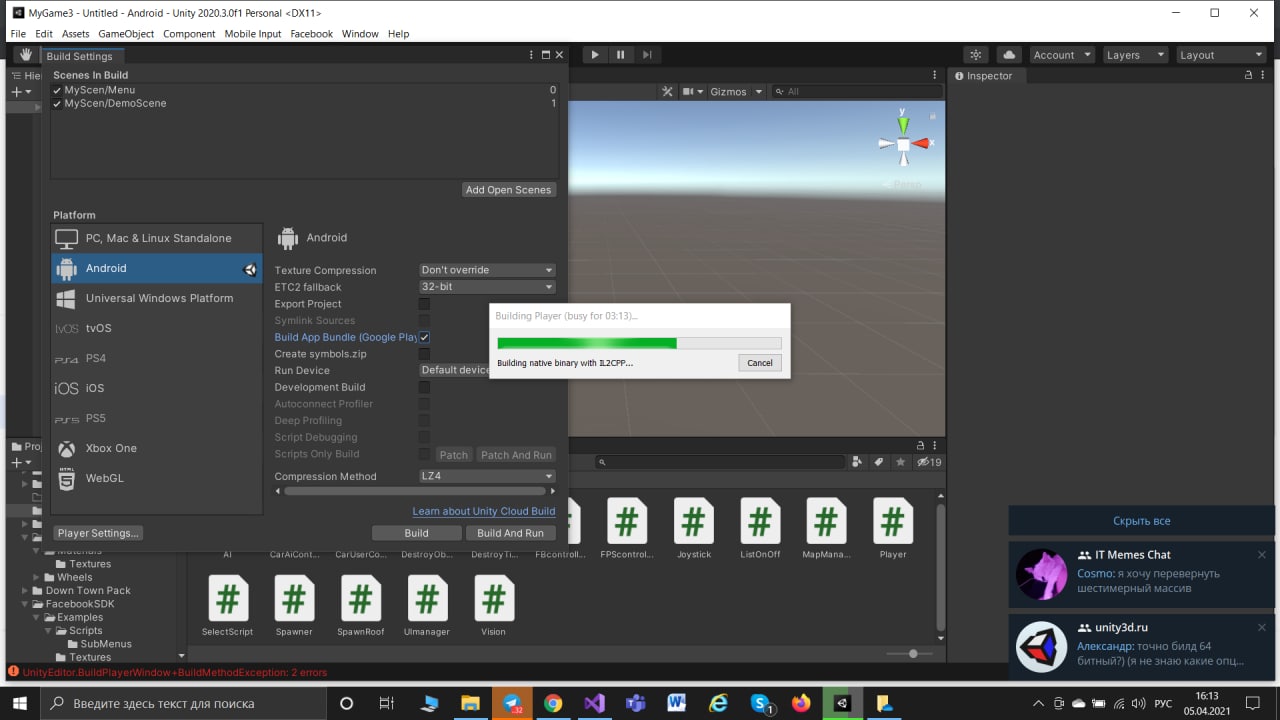The width and height of the screenshot is (1280, 720).
Task: Click the Deep Profiling checkbox
Action: point(424,421)
